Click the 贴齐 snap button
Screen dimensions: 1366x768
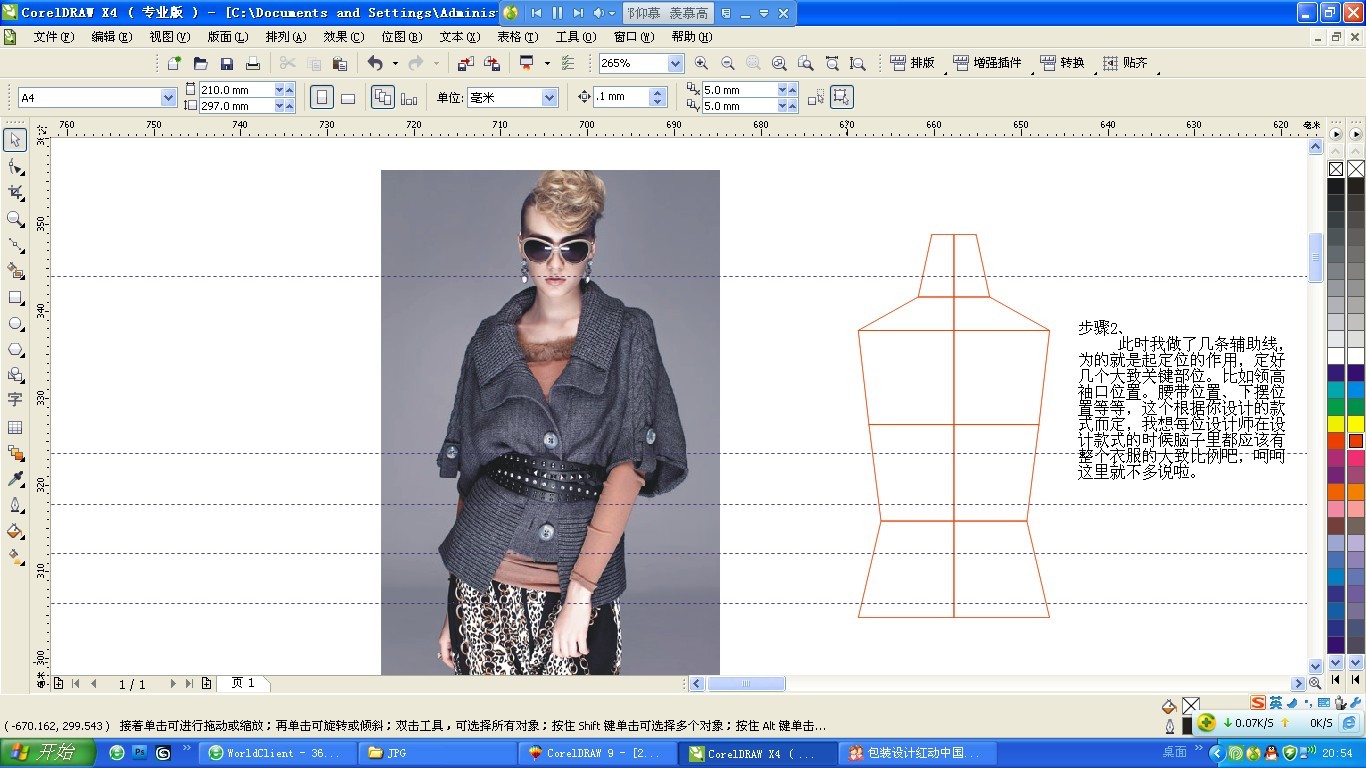pos(1125,63)
